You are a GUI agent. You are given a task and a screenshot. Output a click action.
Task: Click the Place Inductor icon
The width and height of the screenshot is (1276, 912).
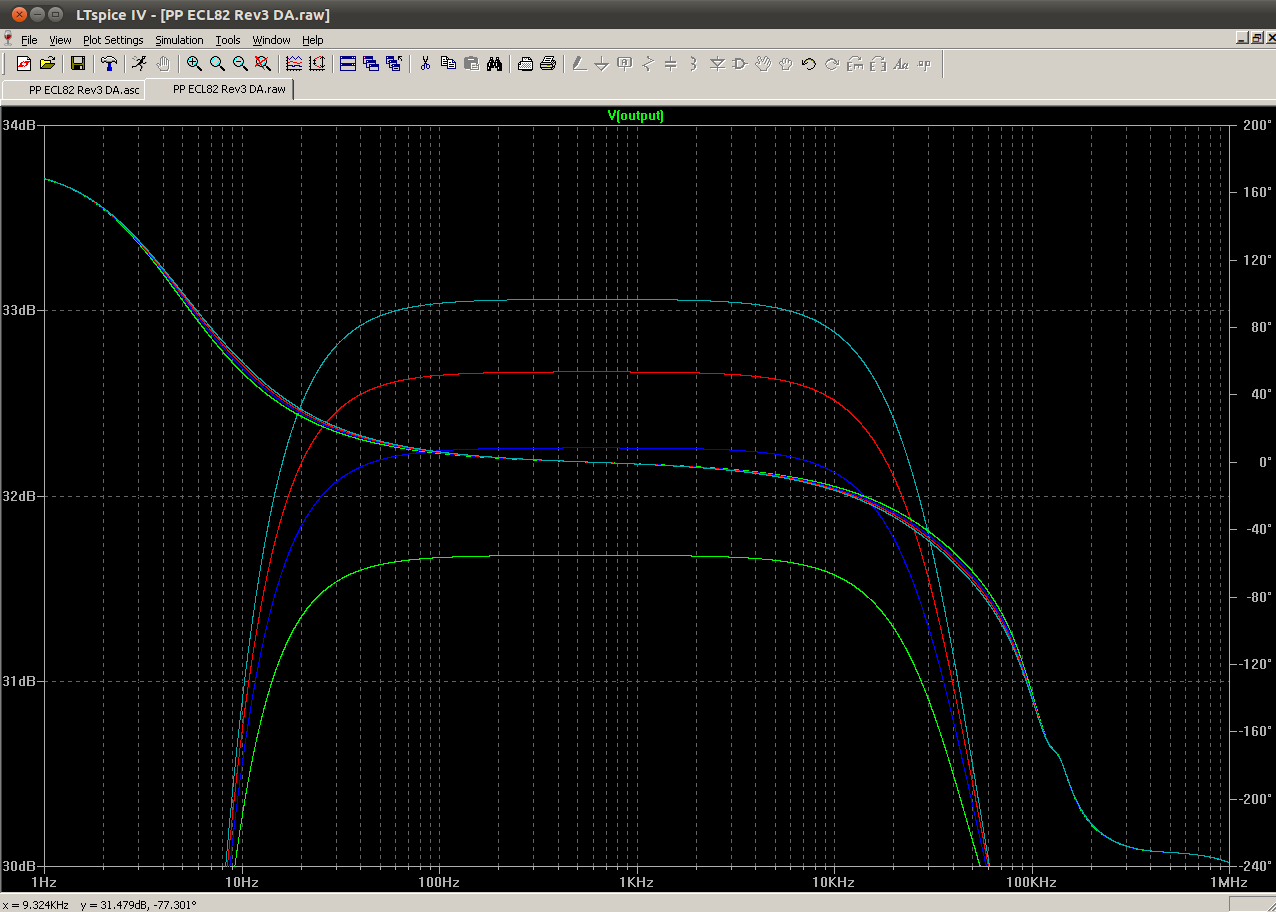pos(694,64)
